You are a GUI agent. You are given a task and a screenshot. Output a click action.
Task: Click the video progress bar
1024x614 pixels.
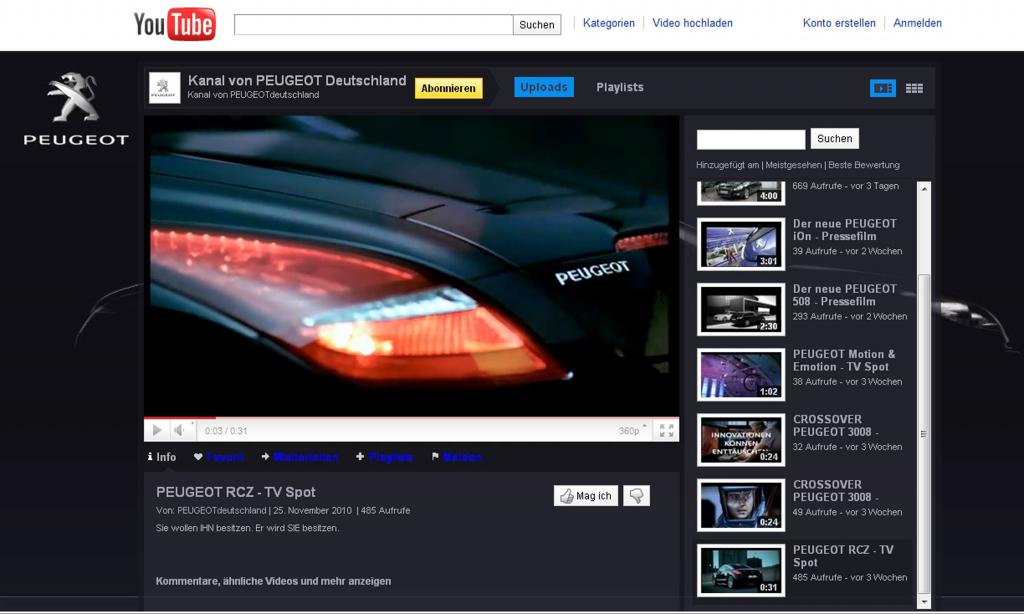[411, 417]
